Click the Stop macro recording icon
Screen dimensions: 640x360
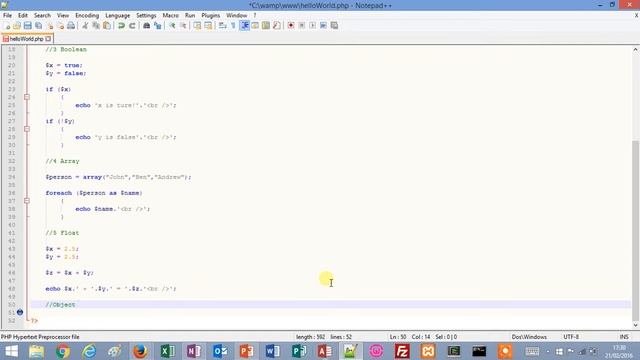click(302, 26)
